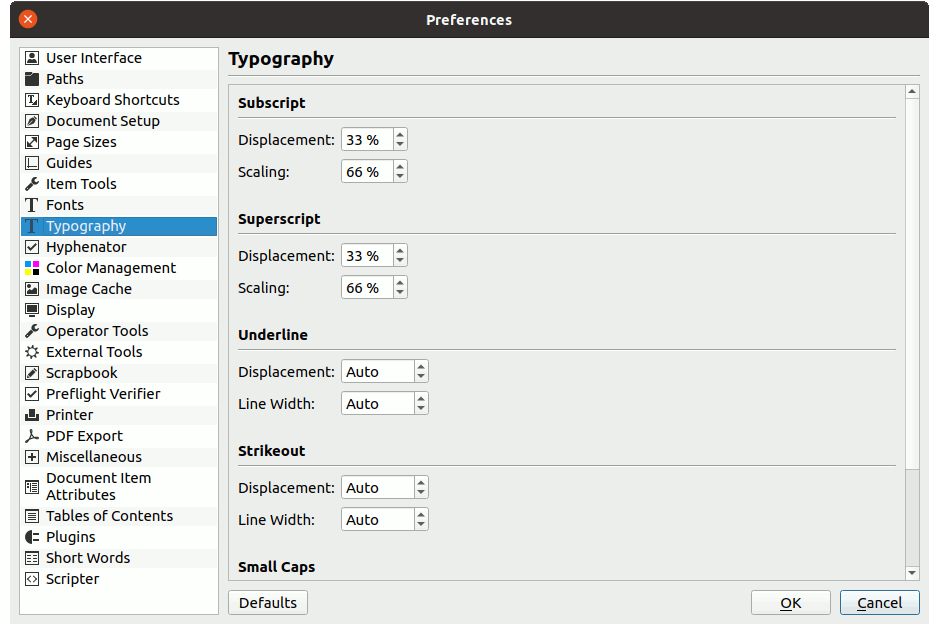Click the User Interface icon in sidebar
939x634 pixels.
[32, 58]
